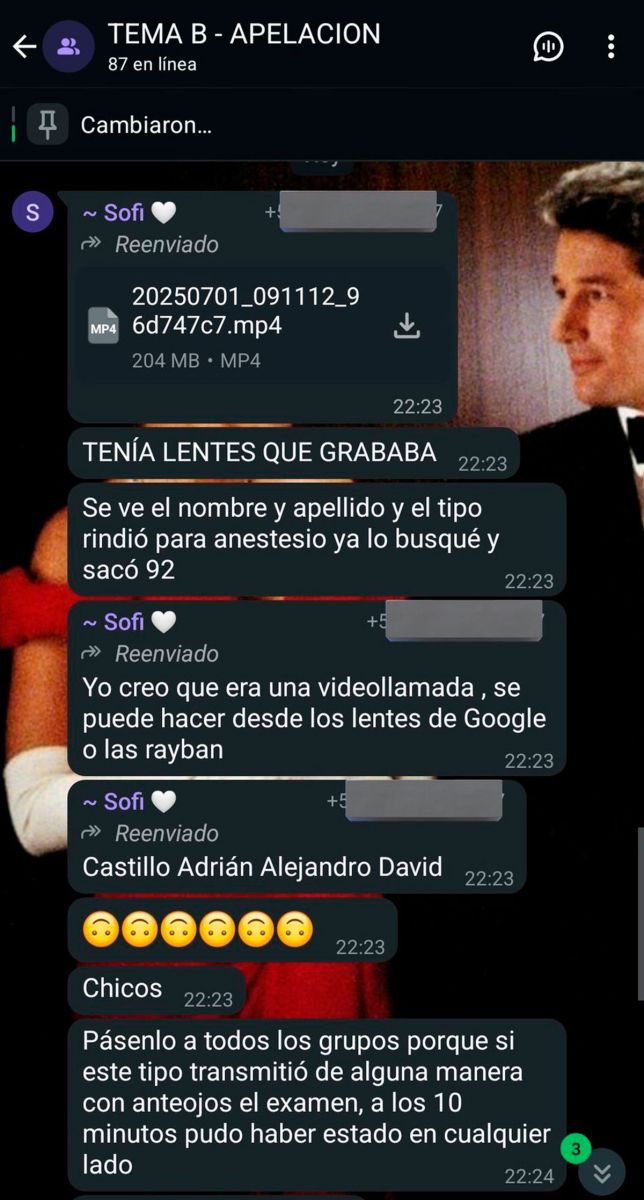This screenshot has height=1200, width=644.
Task: Tap the back arrow in header
Action: pos(24,46)
